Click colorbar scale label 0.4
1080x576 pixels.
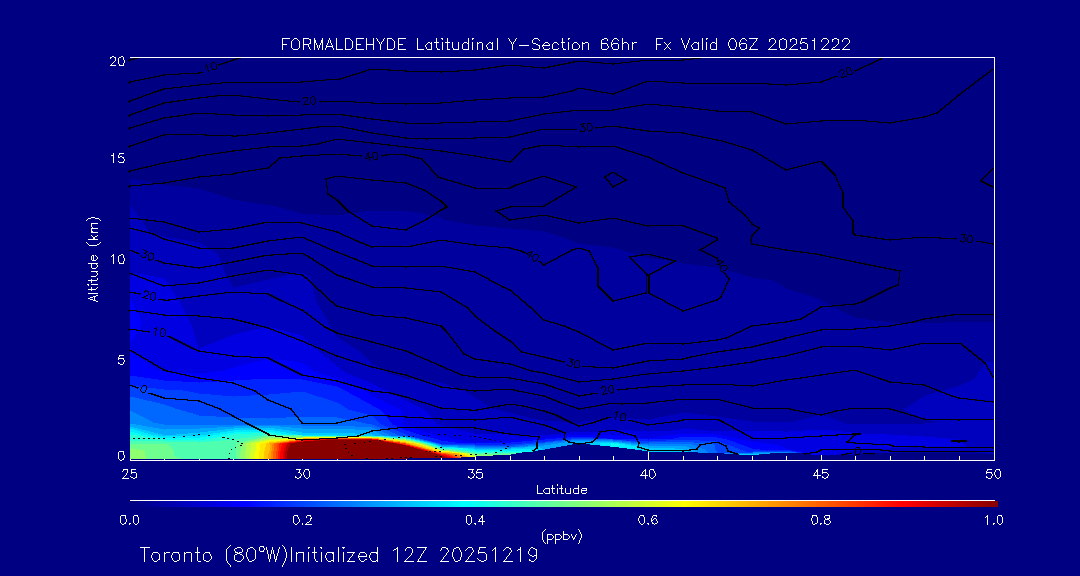[x=475, y=520]
